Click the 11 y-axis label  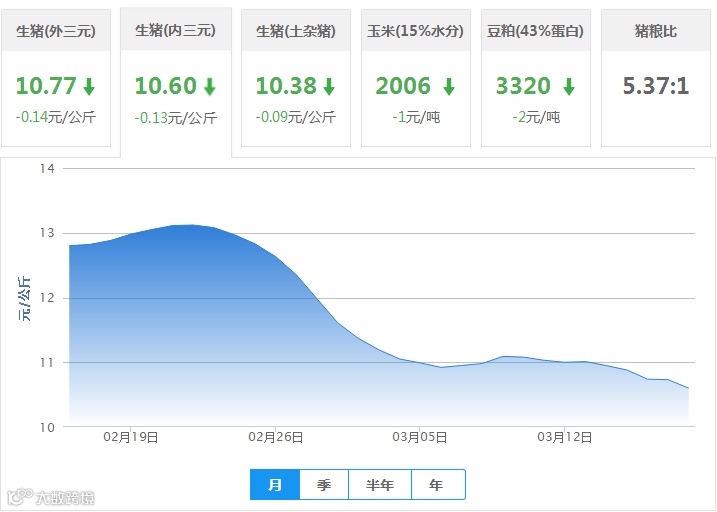[x=47, y=363]
